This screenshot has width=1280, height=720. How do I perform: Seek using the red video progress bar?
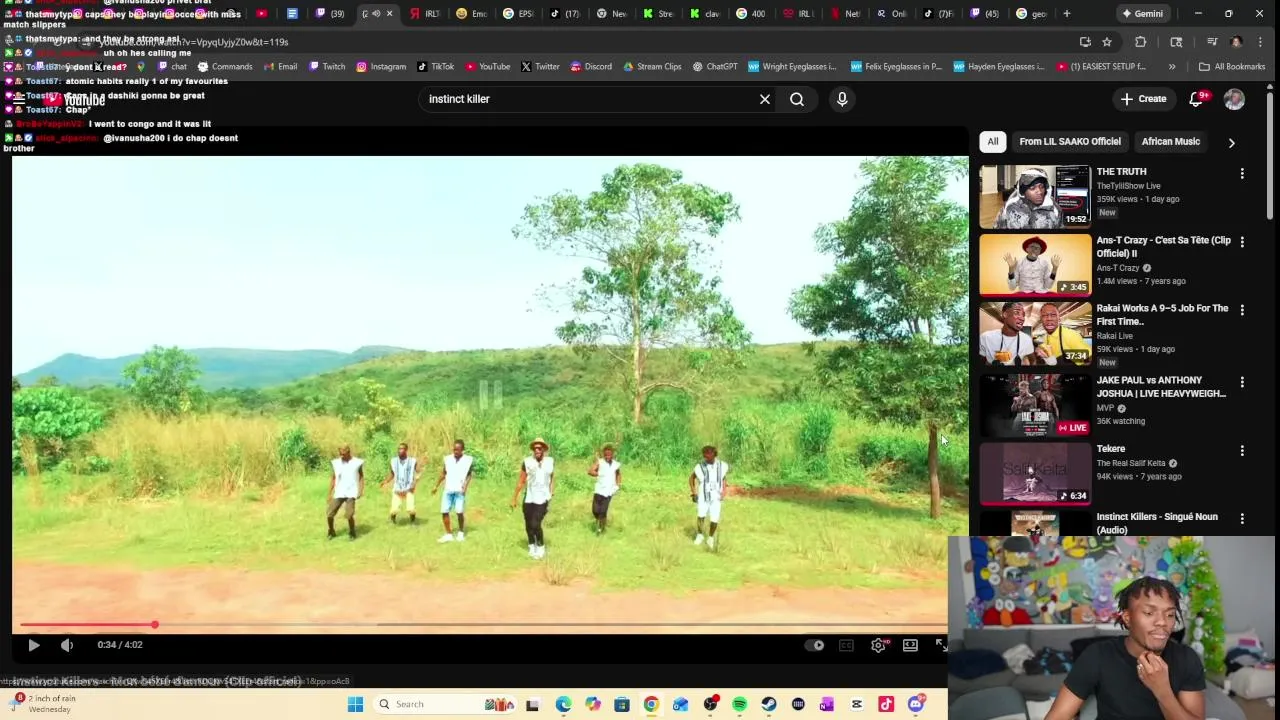483,625
